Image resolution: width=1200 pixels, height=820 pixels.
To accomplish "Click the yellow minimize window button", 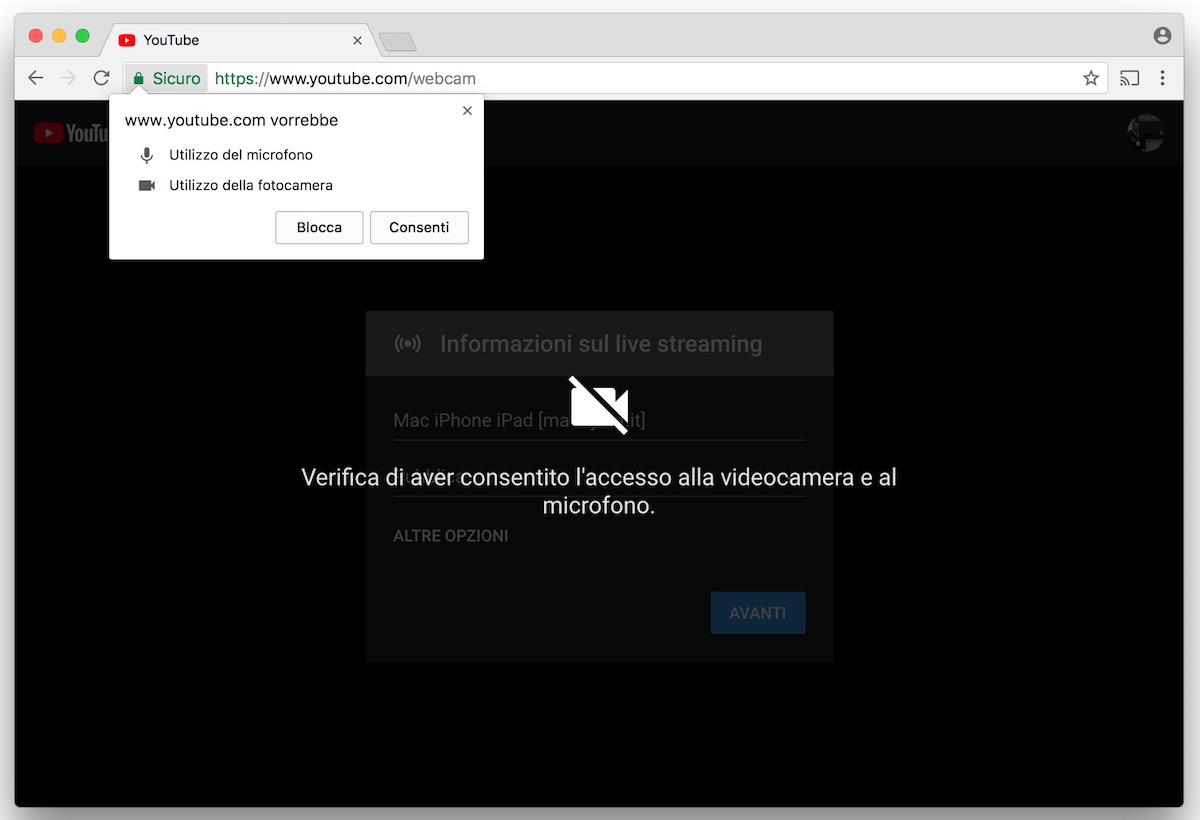I will (59, 36).
